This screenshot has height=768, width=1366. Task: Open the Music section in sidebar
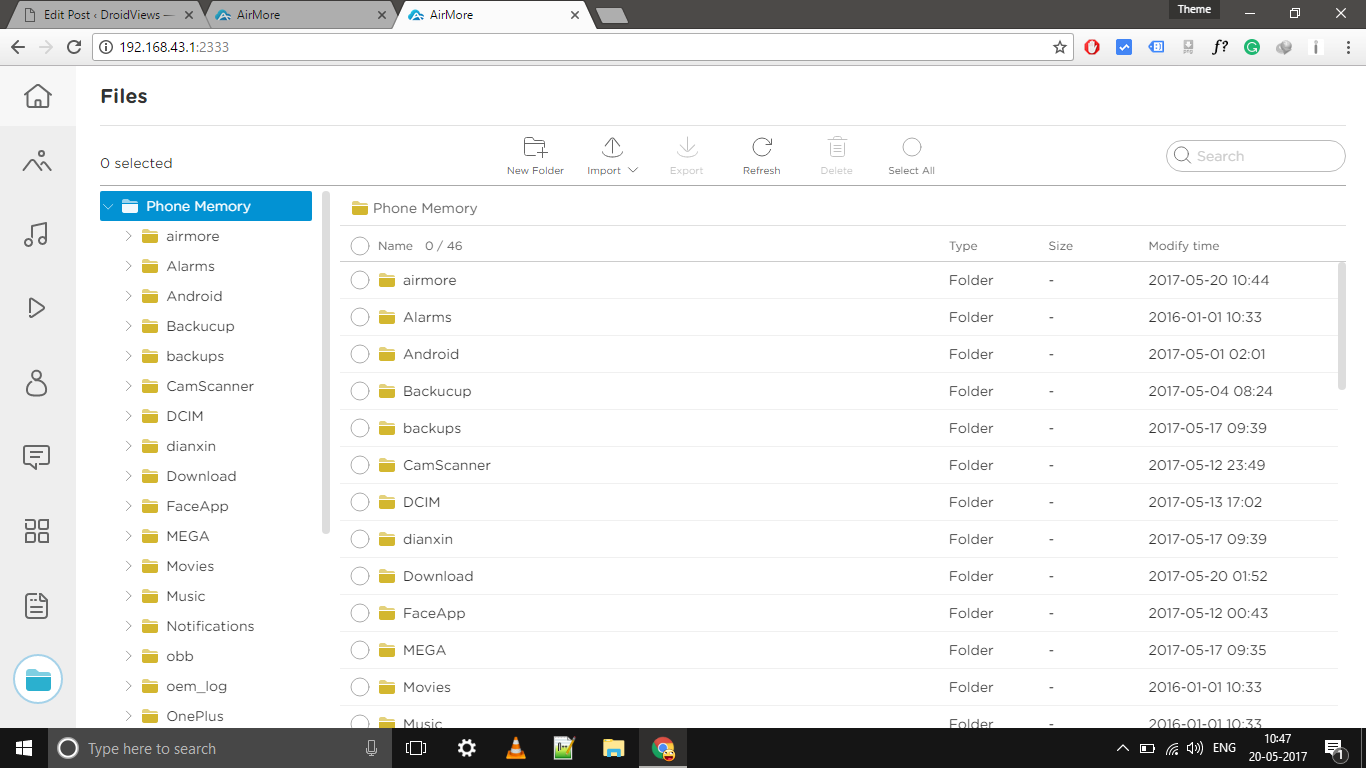click(36, 235)
